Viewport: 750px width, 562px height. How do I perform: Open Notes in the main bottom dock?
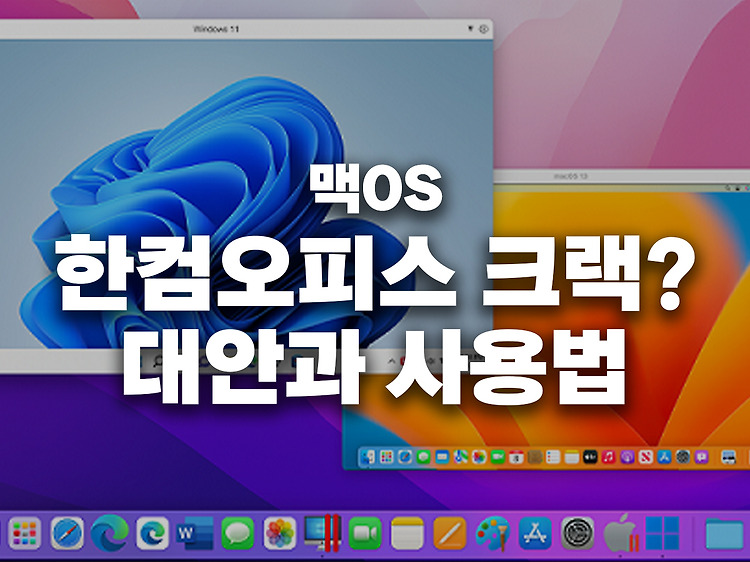pos(407,533)
